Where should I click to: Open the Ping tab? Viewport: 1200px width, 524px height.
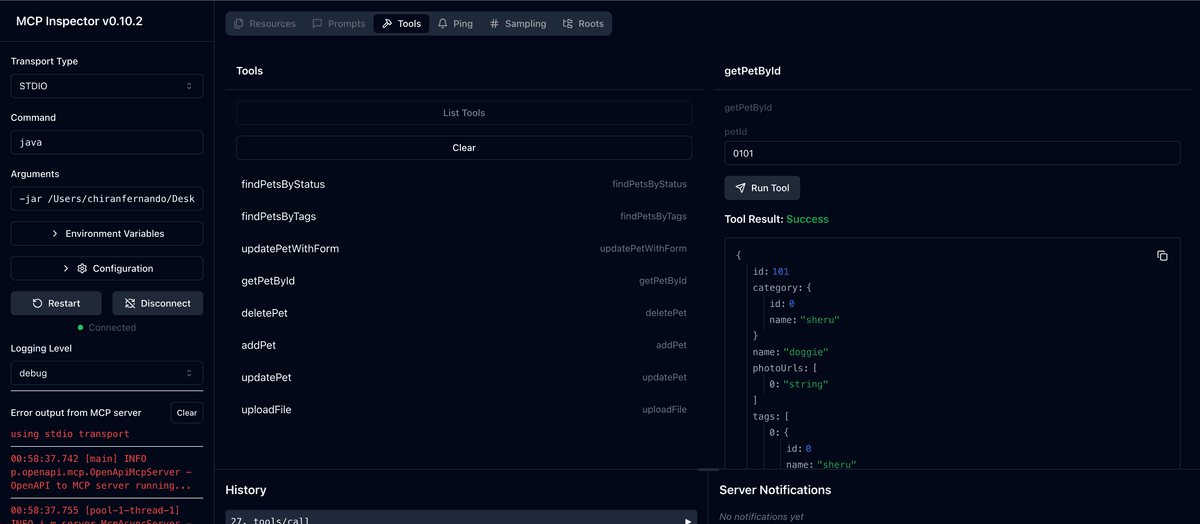(456, 24)
